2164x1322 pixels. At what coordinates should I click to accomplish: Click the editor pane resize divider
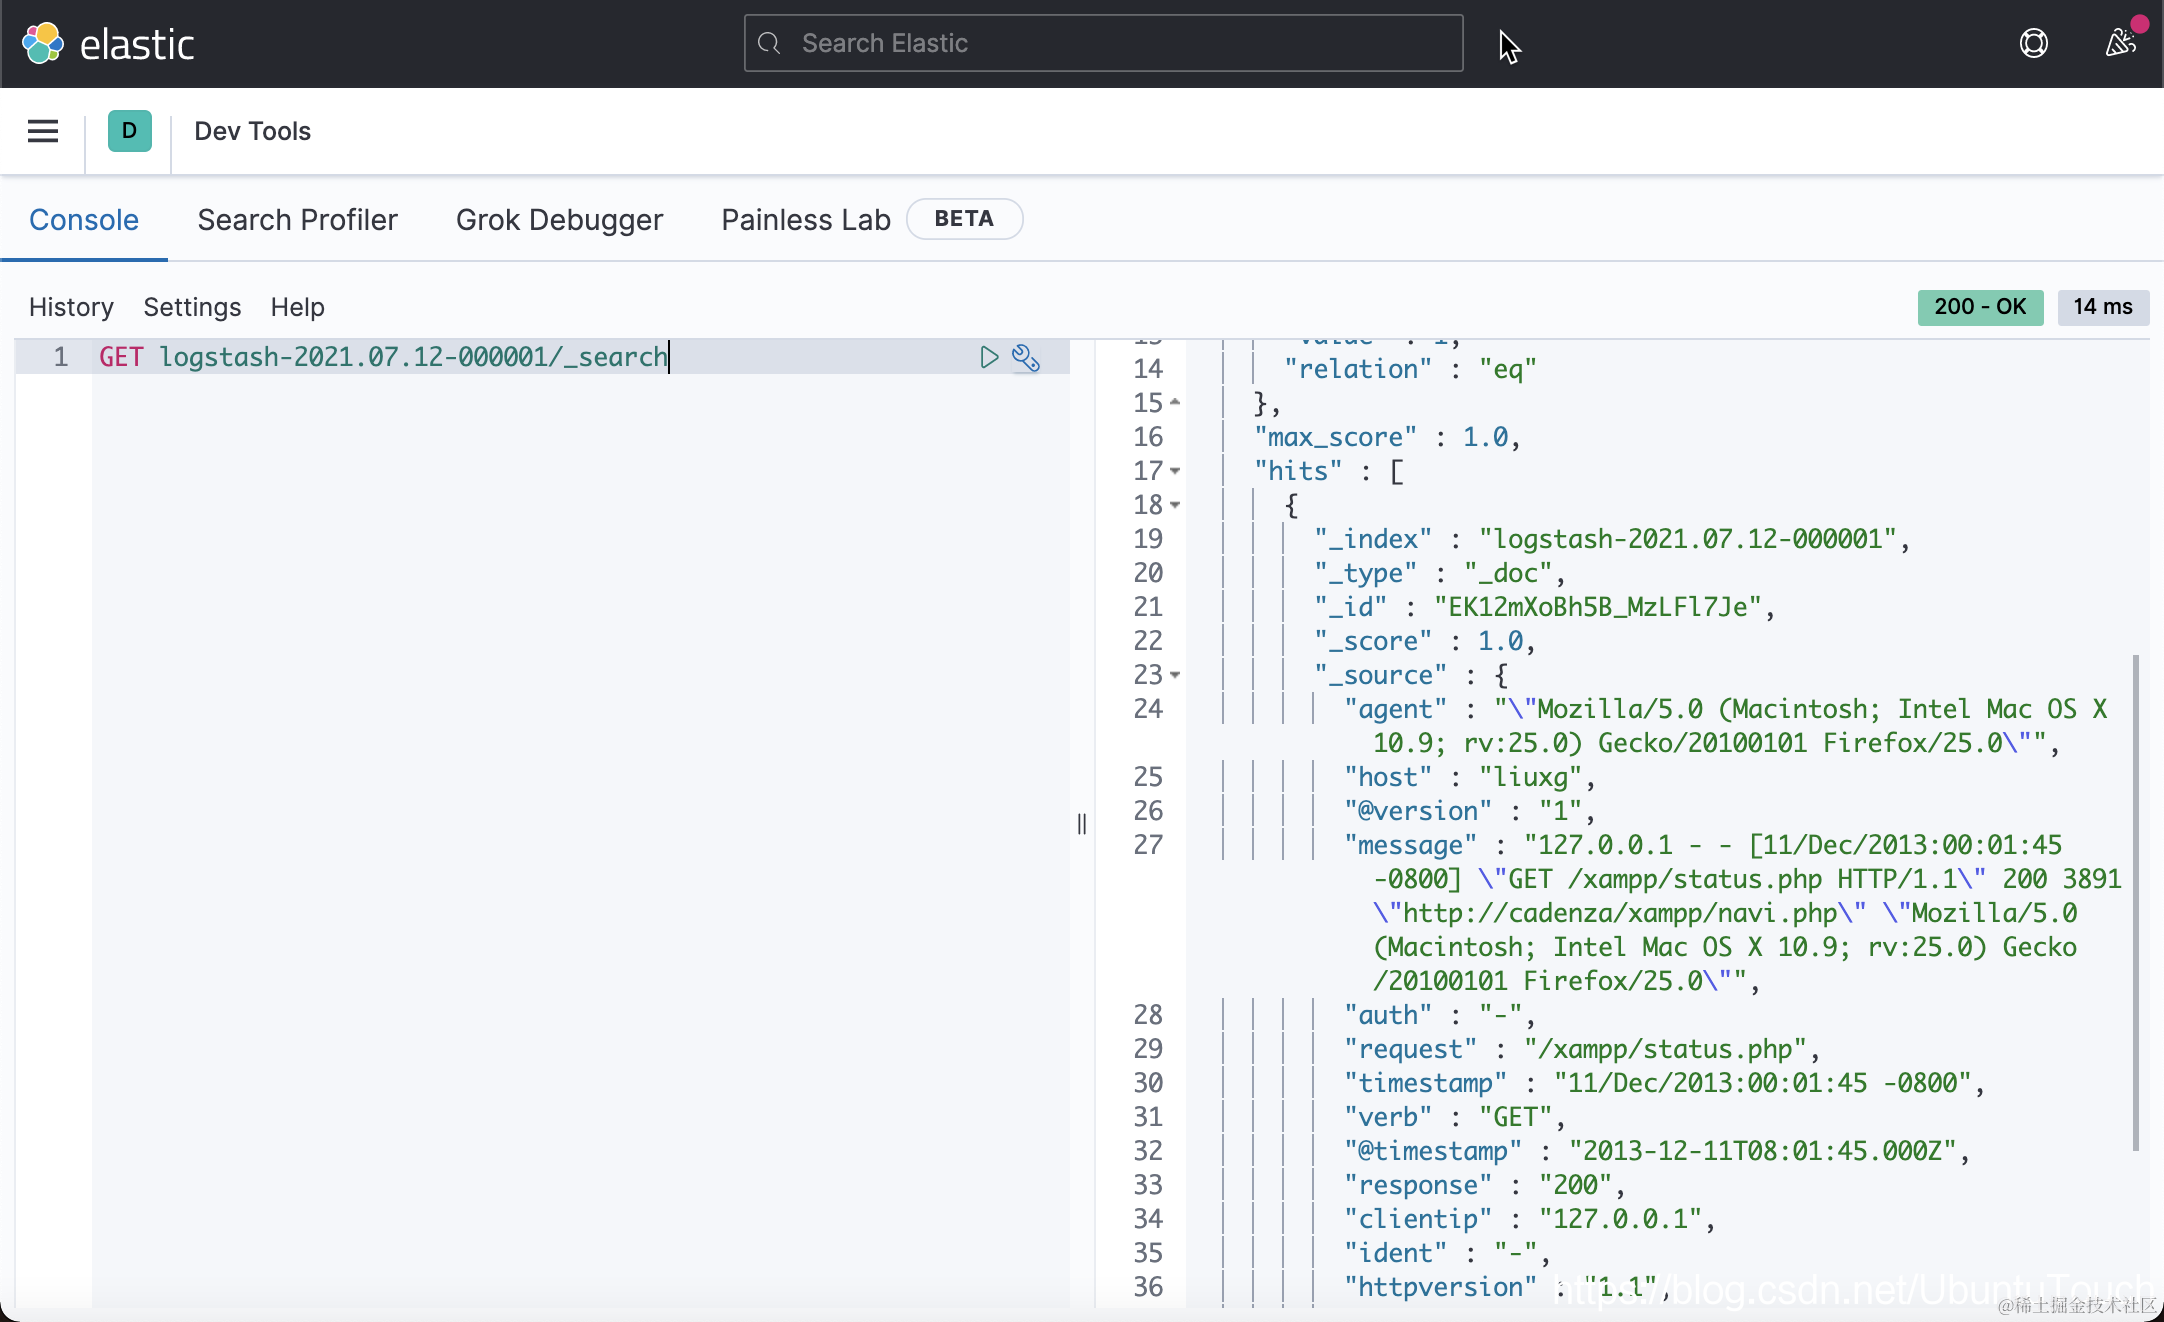tap(1082, 824)
